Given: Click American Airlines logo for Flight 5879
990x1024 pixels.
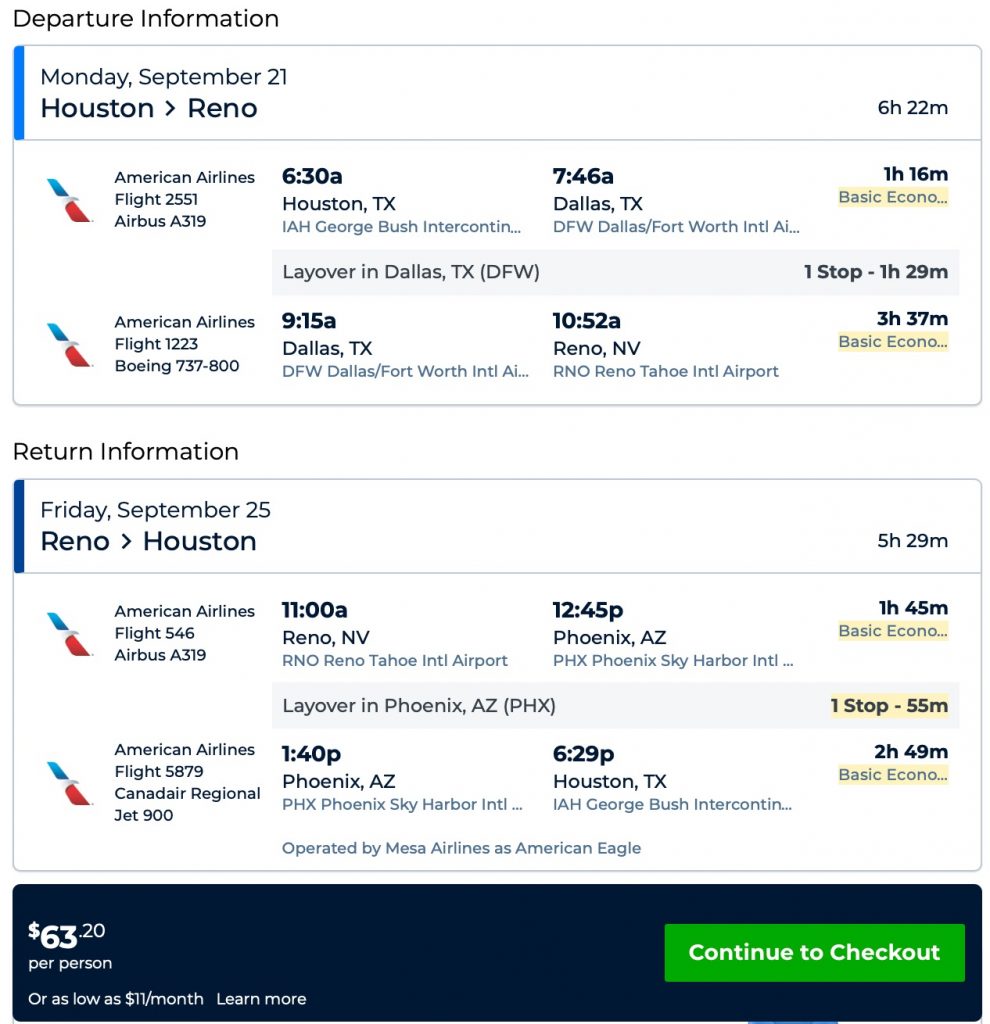Looking at the screenshot, I should 69,782.
